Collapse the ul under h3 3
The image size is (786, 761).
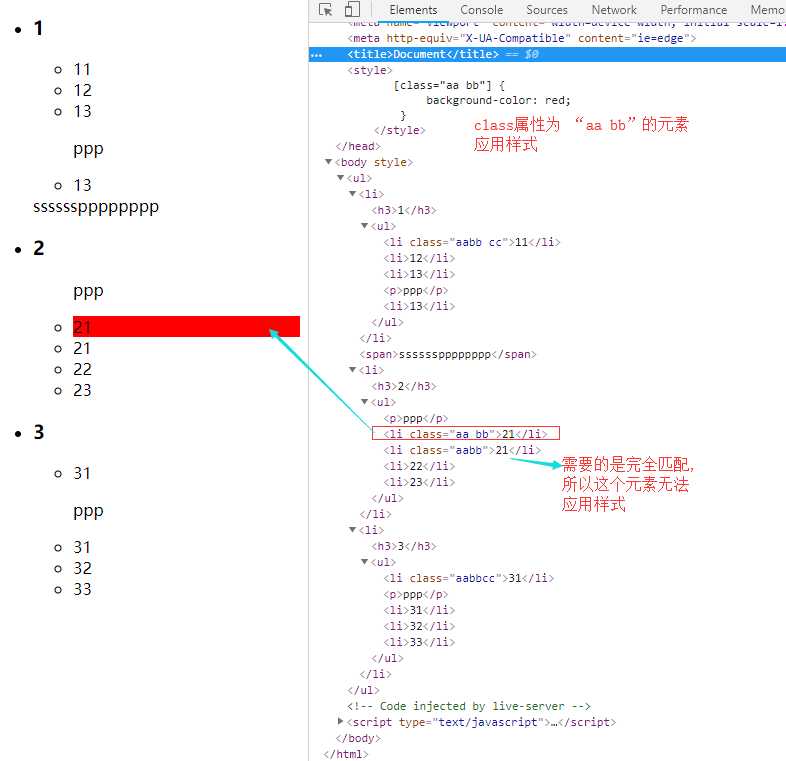pyautogui.click(x=364, y=561)
